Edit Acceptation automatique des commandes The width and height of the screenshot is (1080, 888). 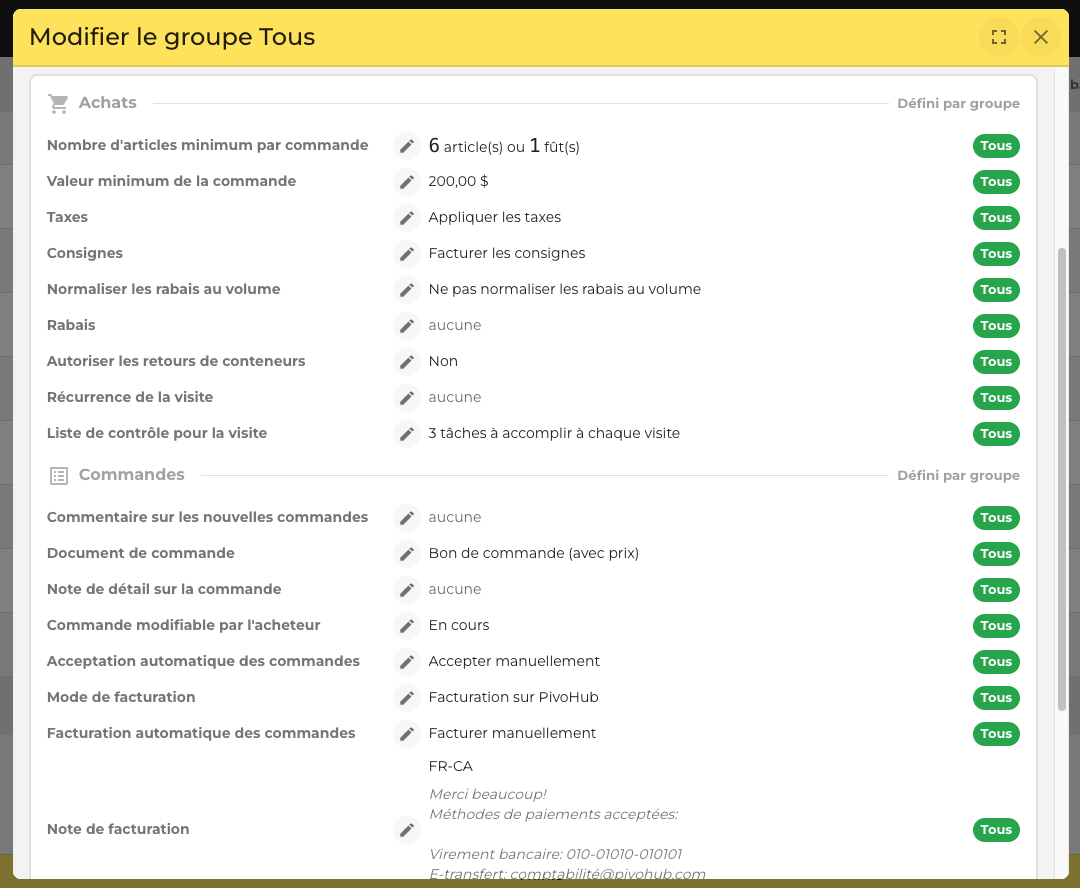[x=406, y=661]
